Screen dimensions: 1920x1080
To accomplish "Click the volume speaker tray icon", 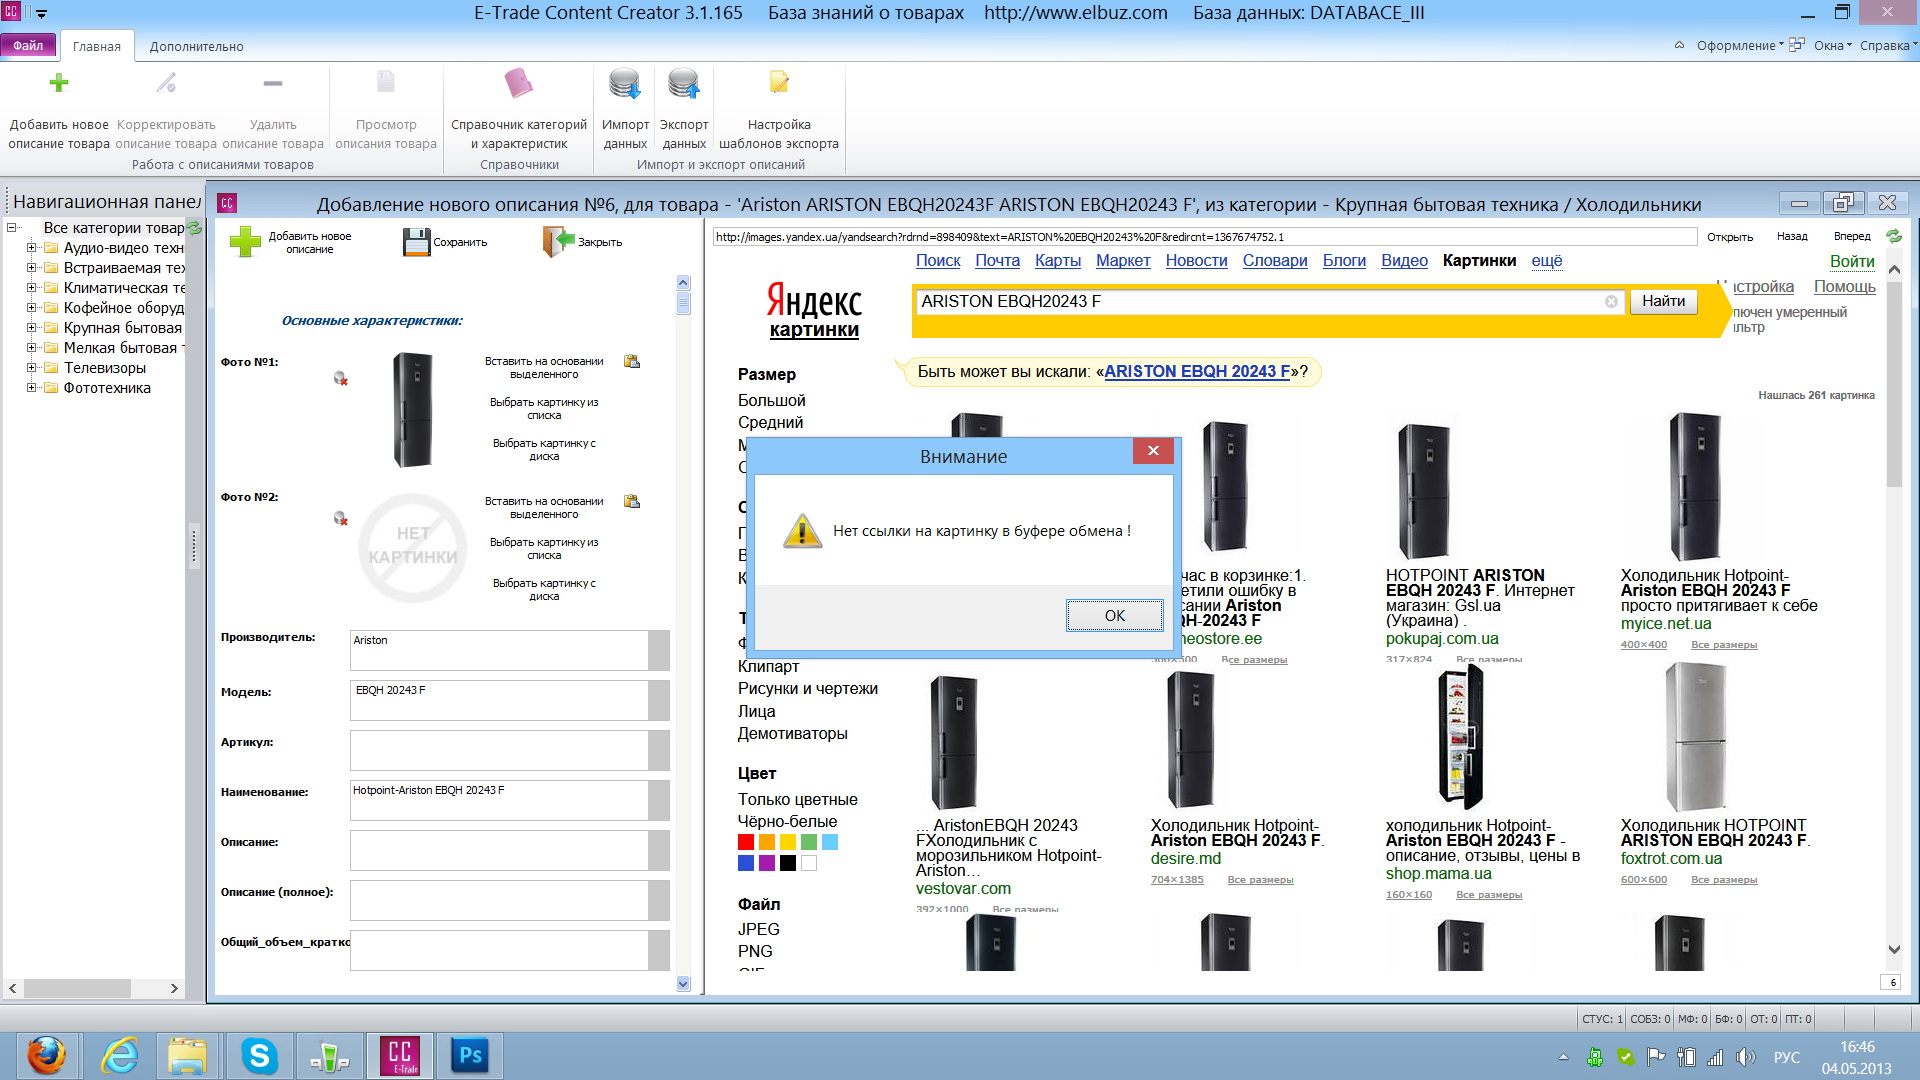I will [x=1746, y=1057].
